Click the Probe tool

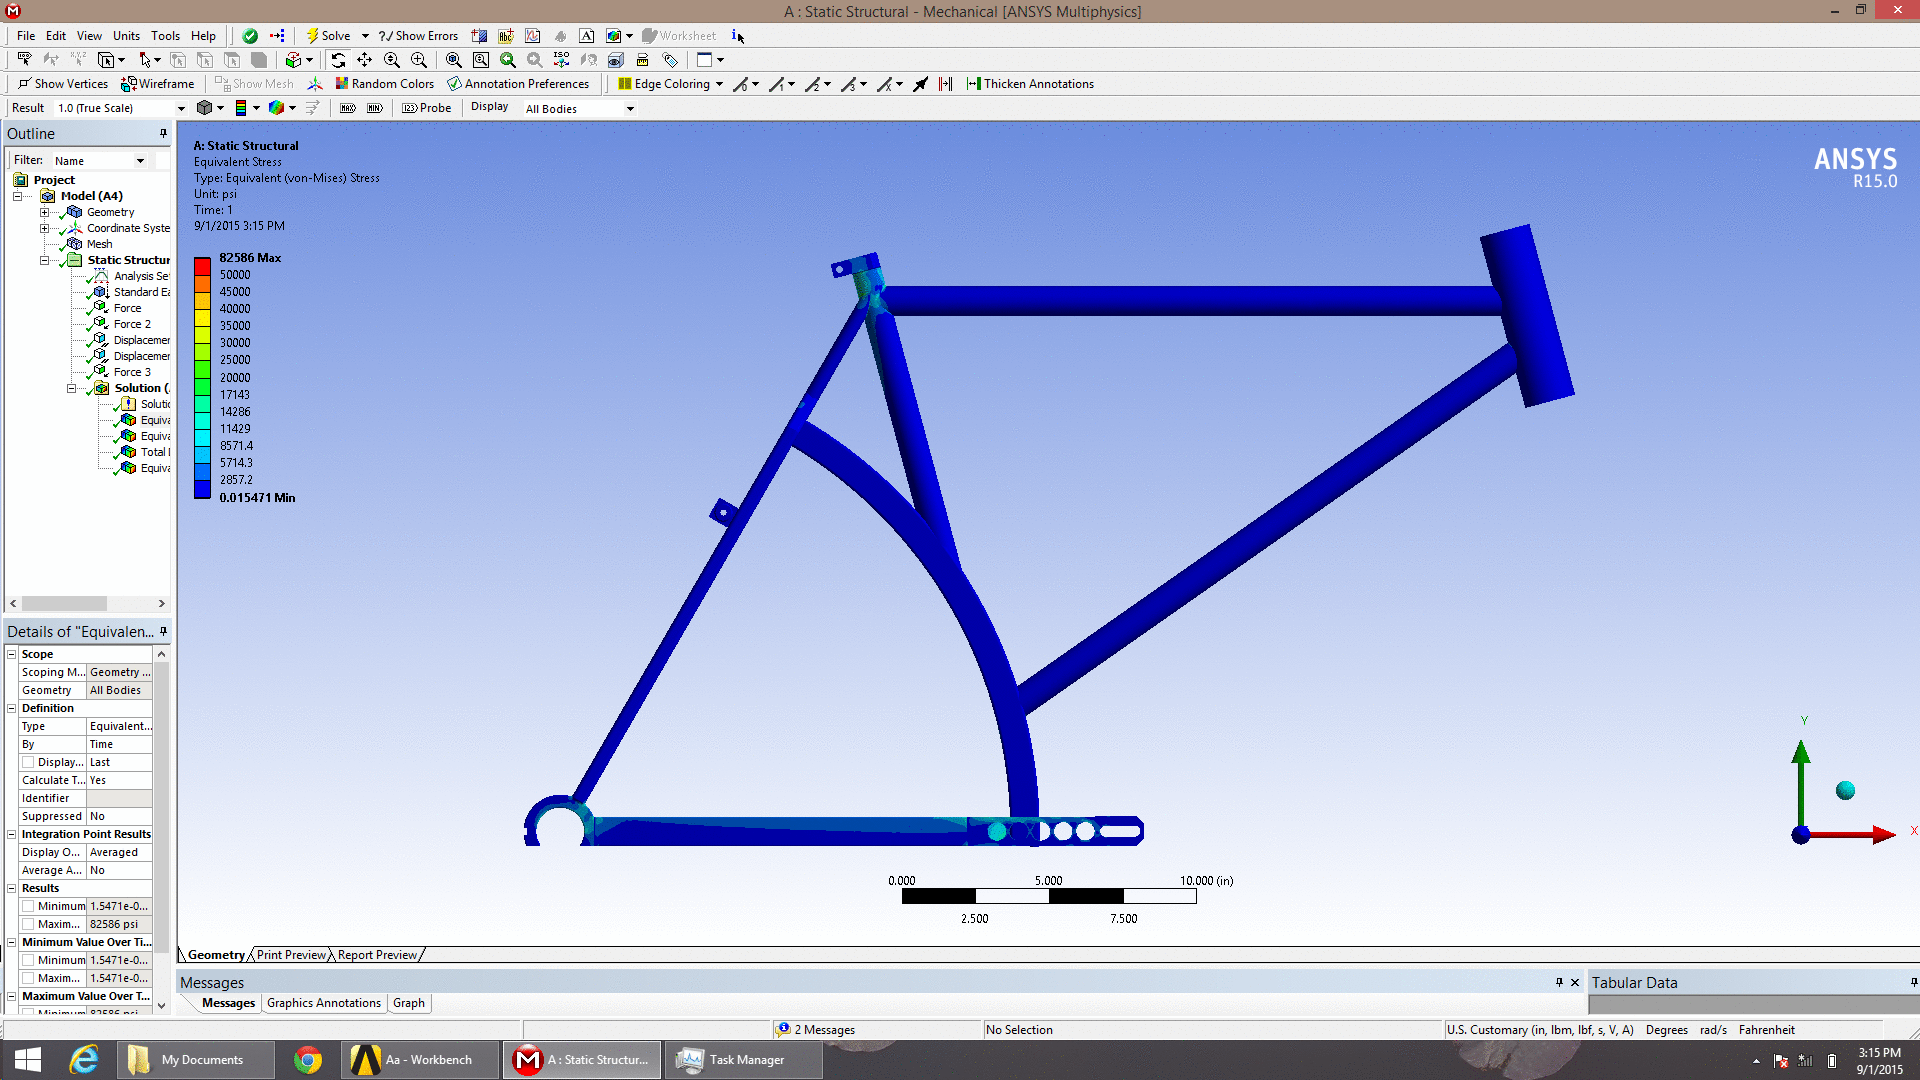pyautogui.click(x=427, y=108)
